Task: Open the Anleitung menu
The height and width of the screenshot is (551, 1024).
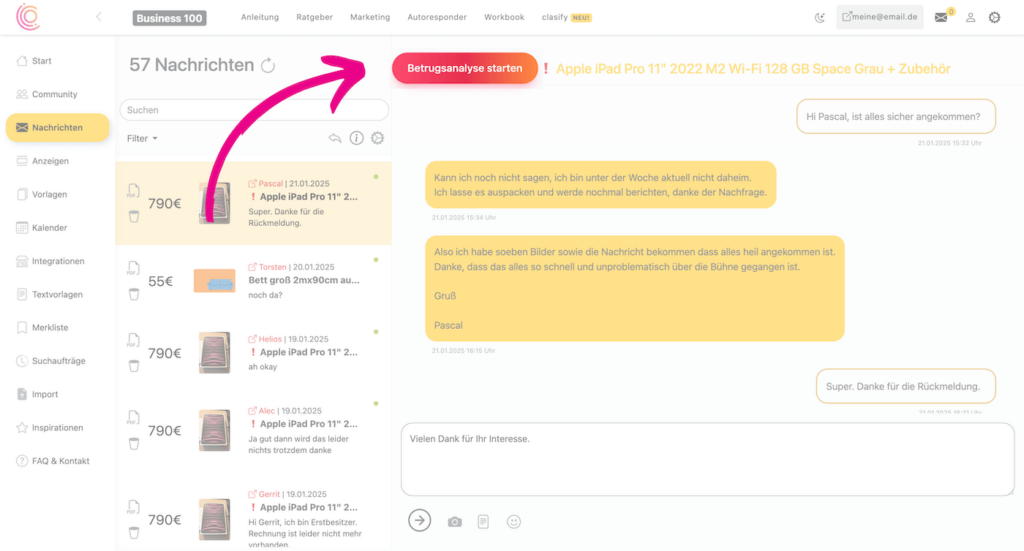Action: (260, 18)
